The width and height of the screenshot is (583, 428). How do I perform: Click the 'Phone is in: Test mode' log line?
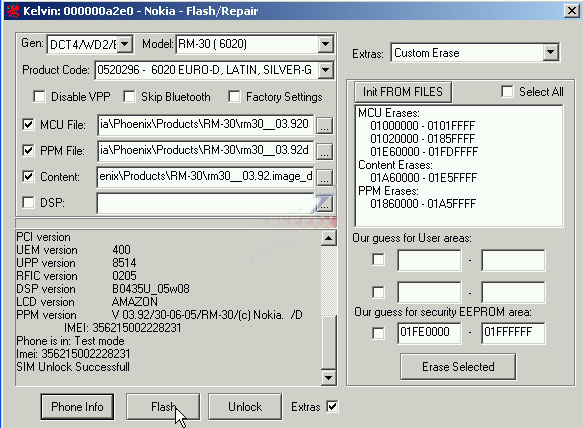click(70, 341)
